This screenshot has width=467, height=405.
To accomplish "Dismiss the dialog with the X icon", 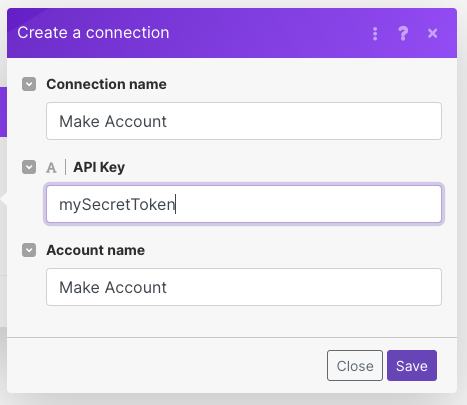I will [433, 33].
